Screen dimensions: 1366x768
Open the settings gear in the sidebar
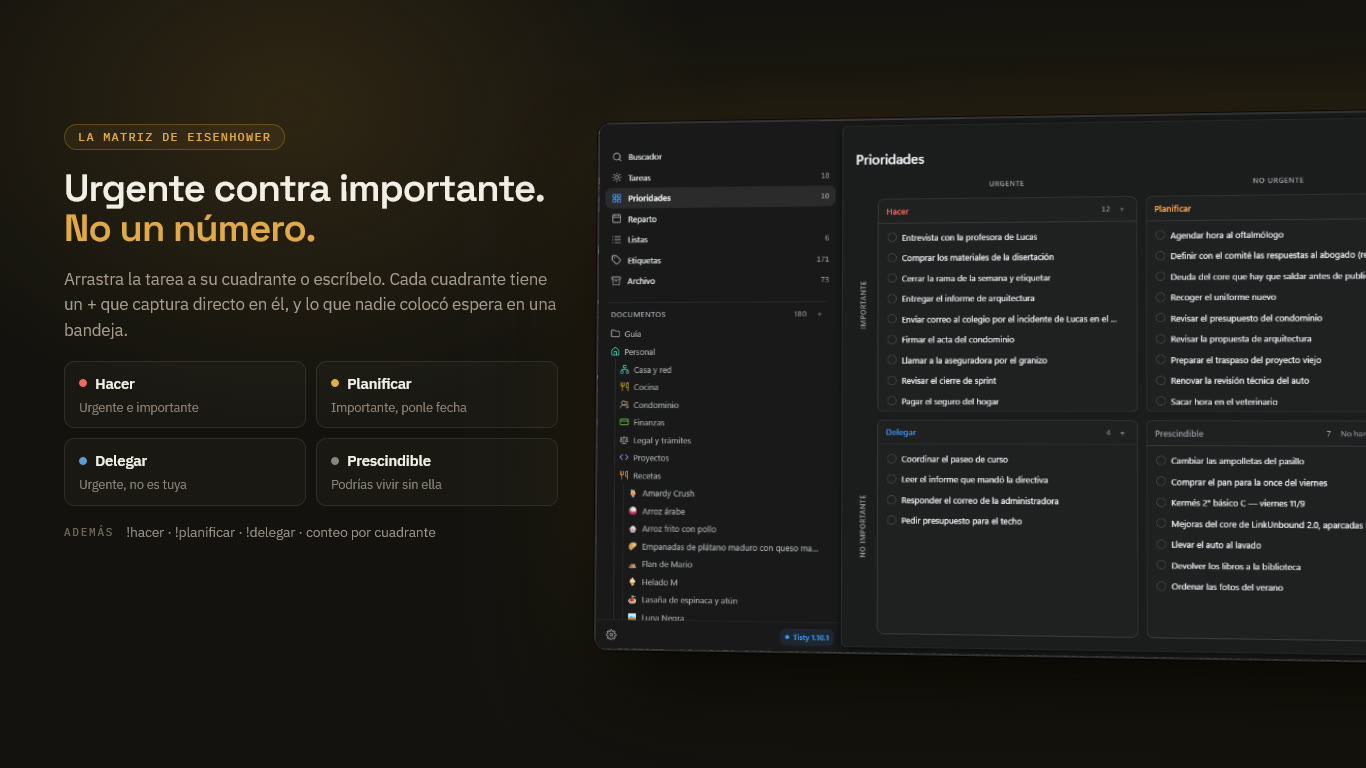611,634
